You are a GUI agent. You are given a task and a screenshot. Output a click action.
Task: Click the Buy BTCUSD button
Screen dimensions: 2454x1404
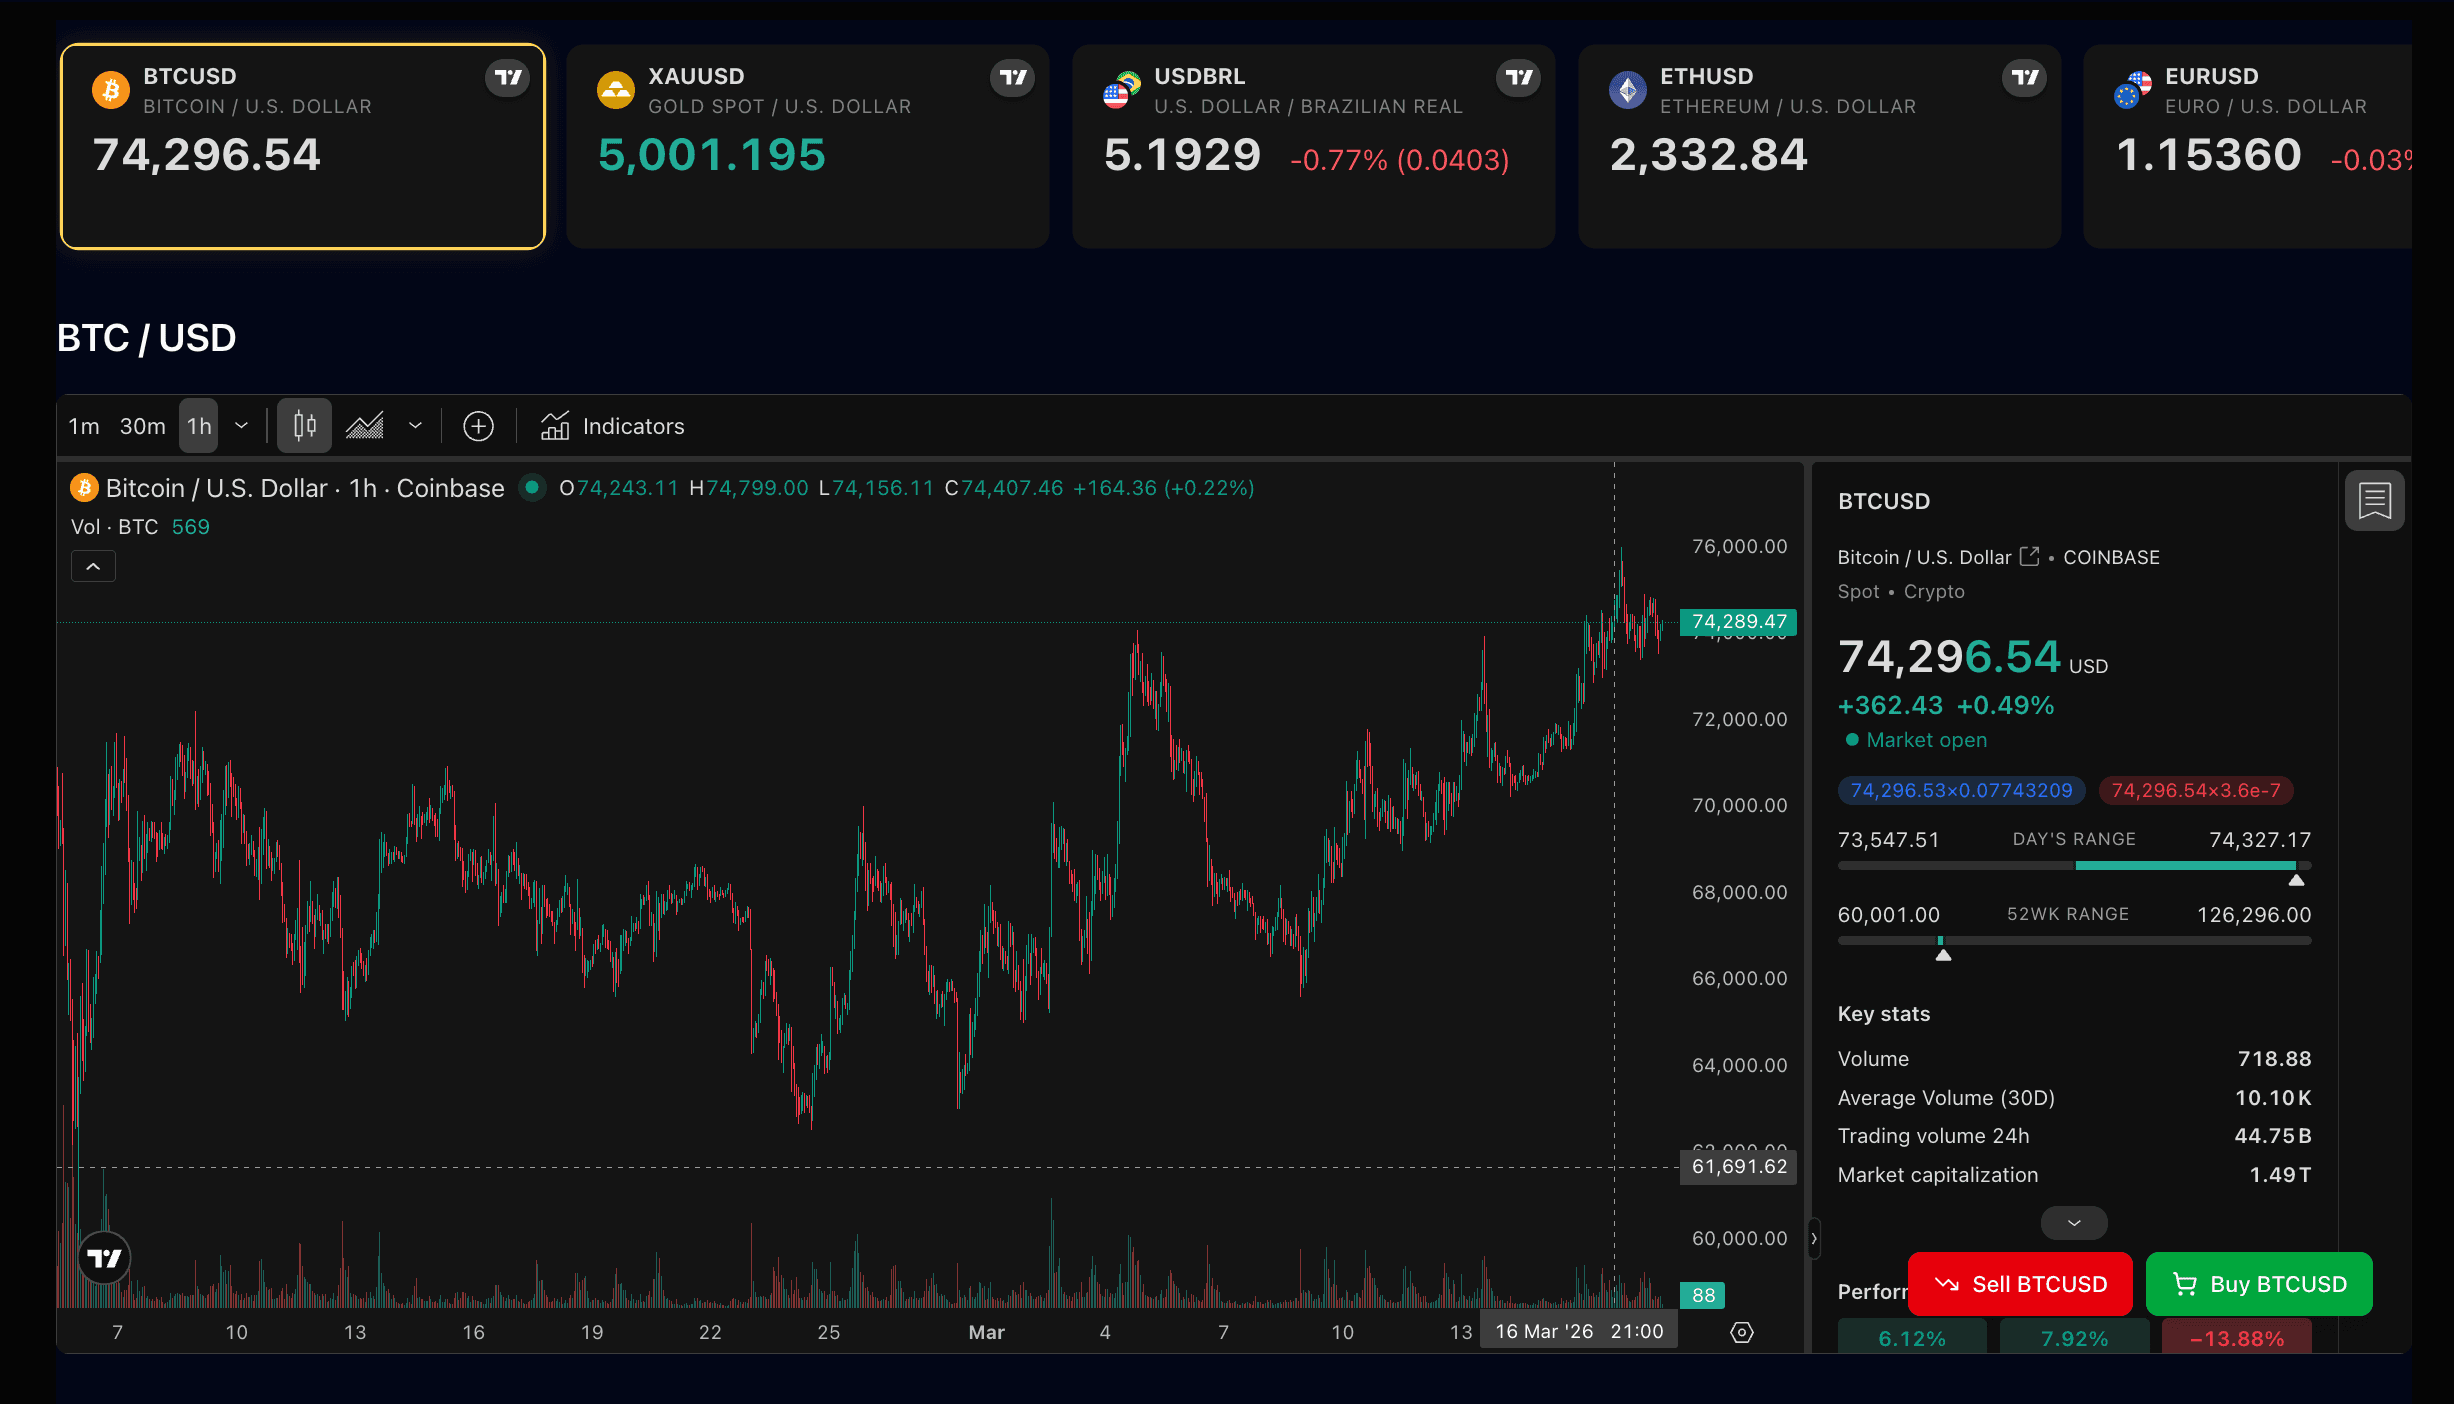(x=2259, y=1284)
